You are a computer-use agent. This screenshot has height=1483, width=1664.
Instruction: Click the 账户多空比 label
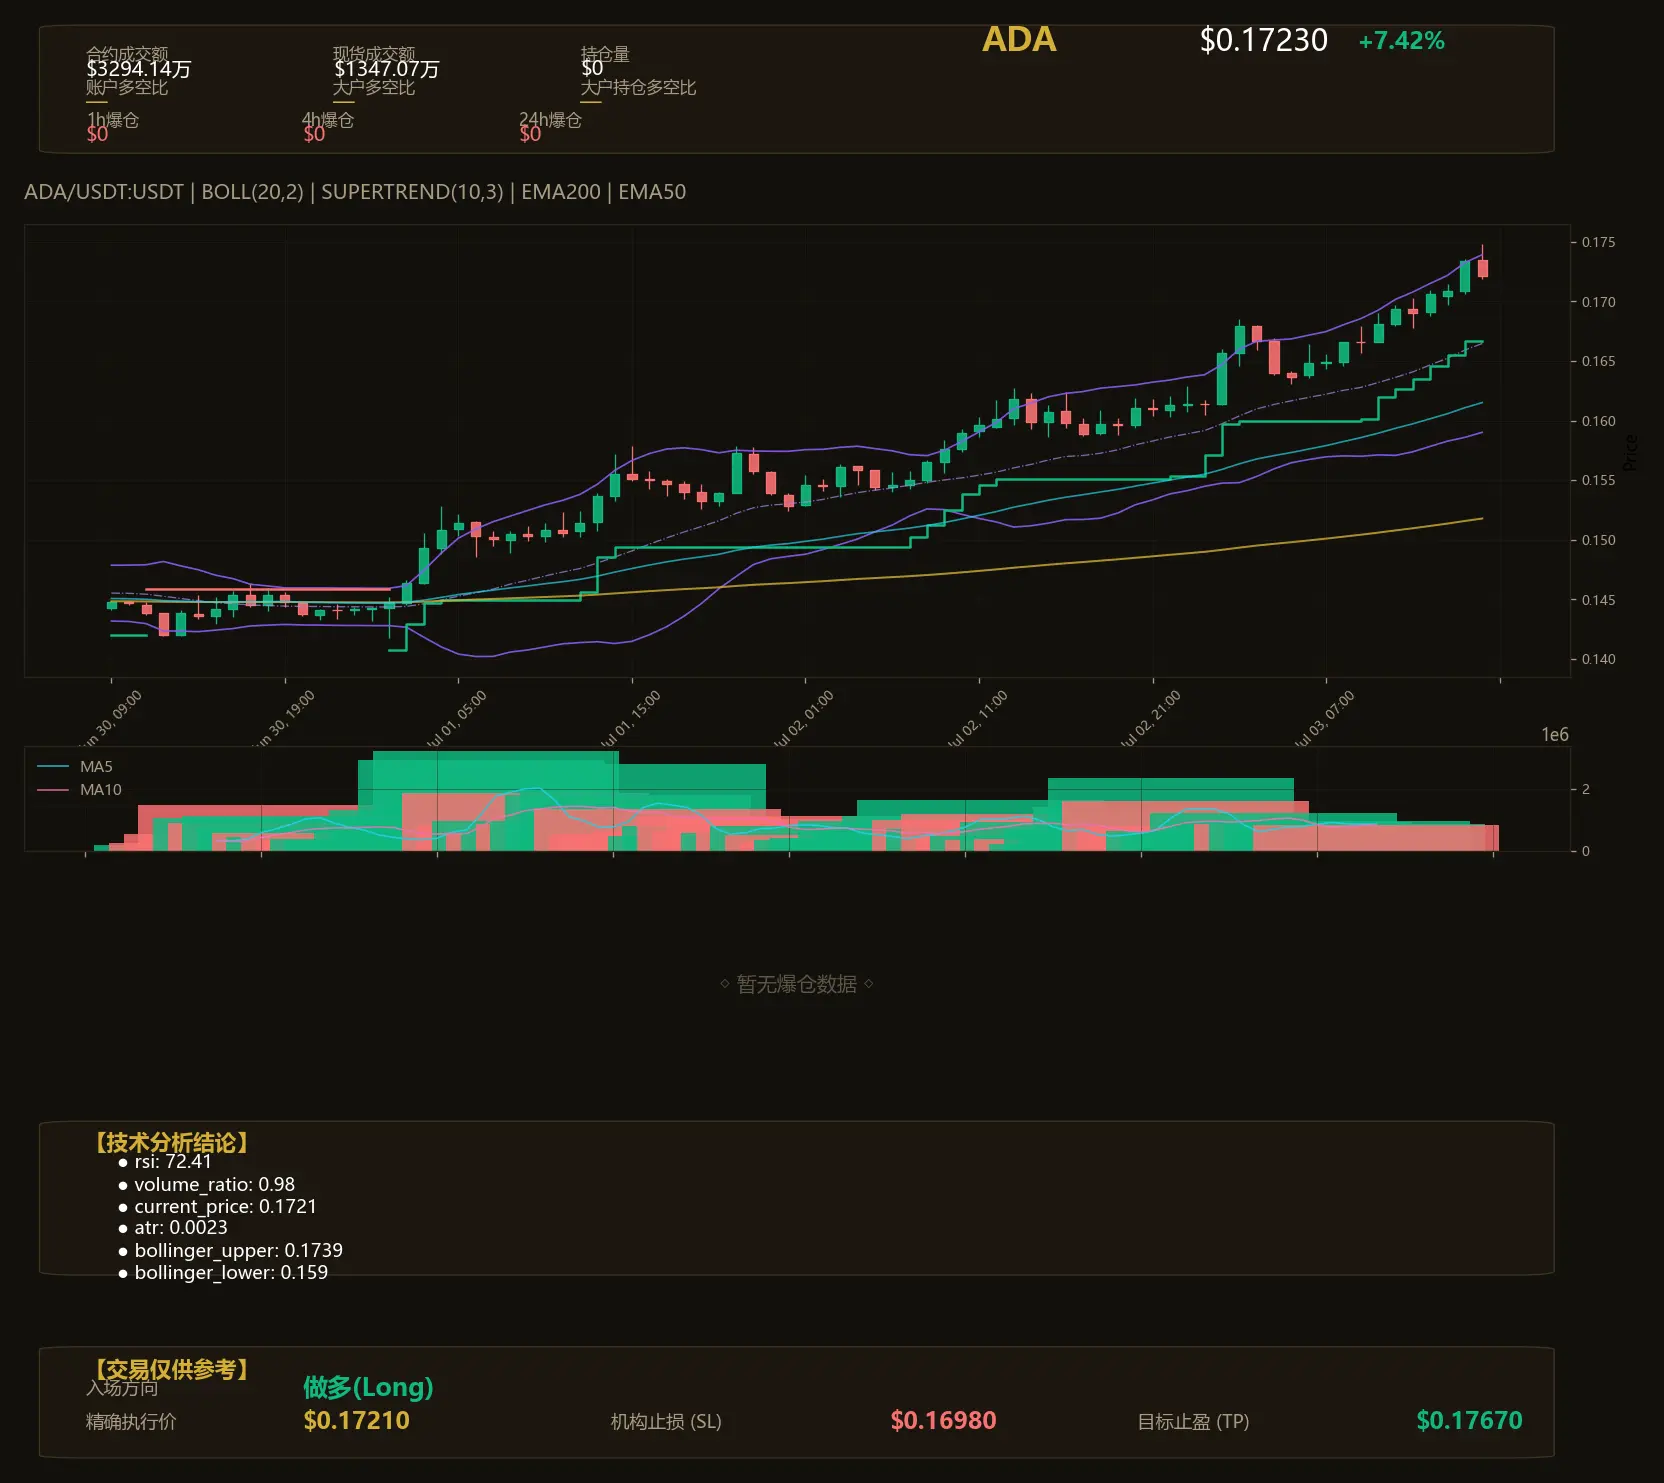[x=127, y=88]
